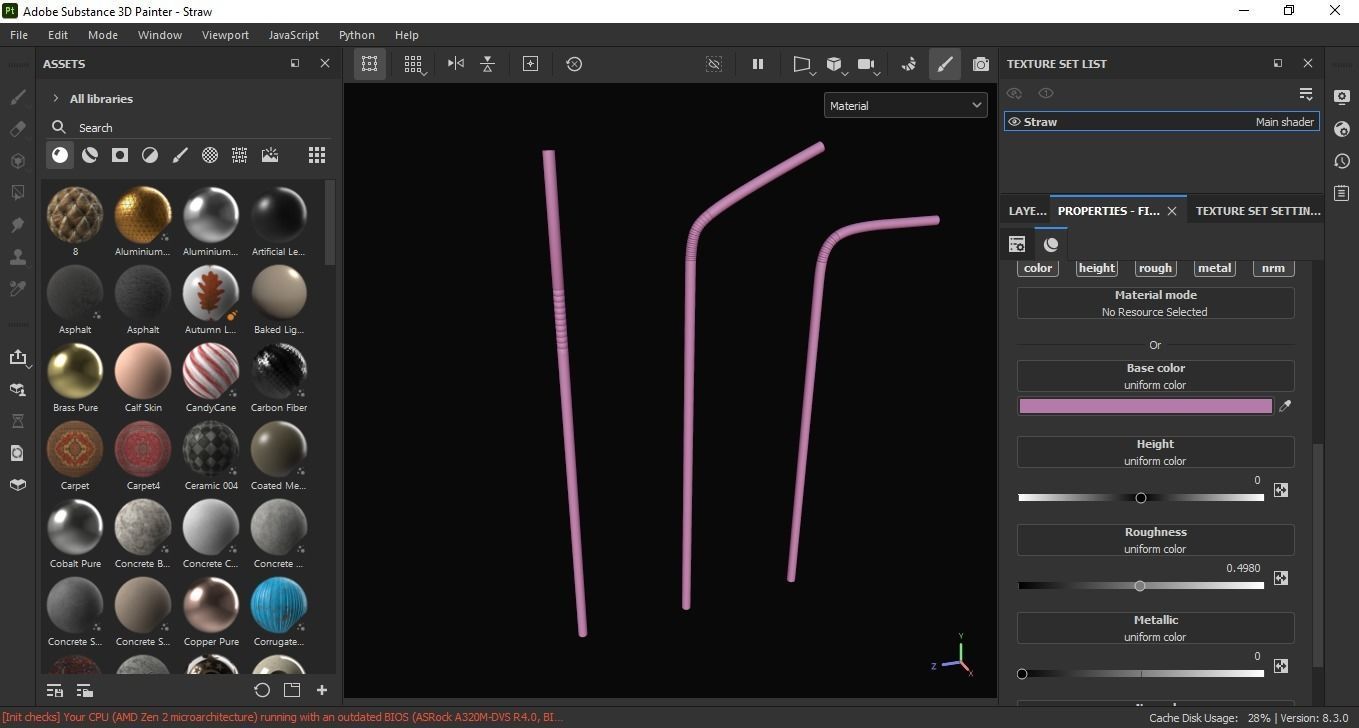Click the Metallic uniform color button
This screenshot has height=728, width=1359.
click(x=1155, y=628)
